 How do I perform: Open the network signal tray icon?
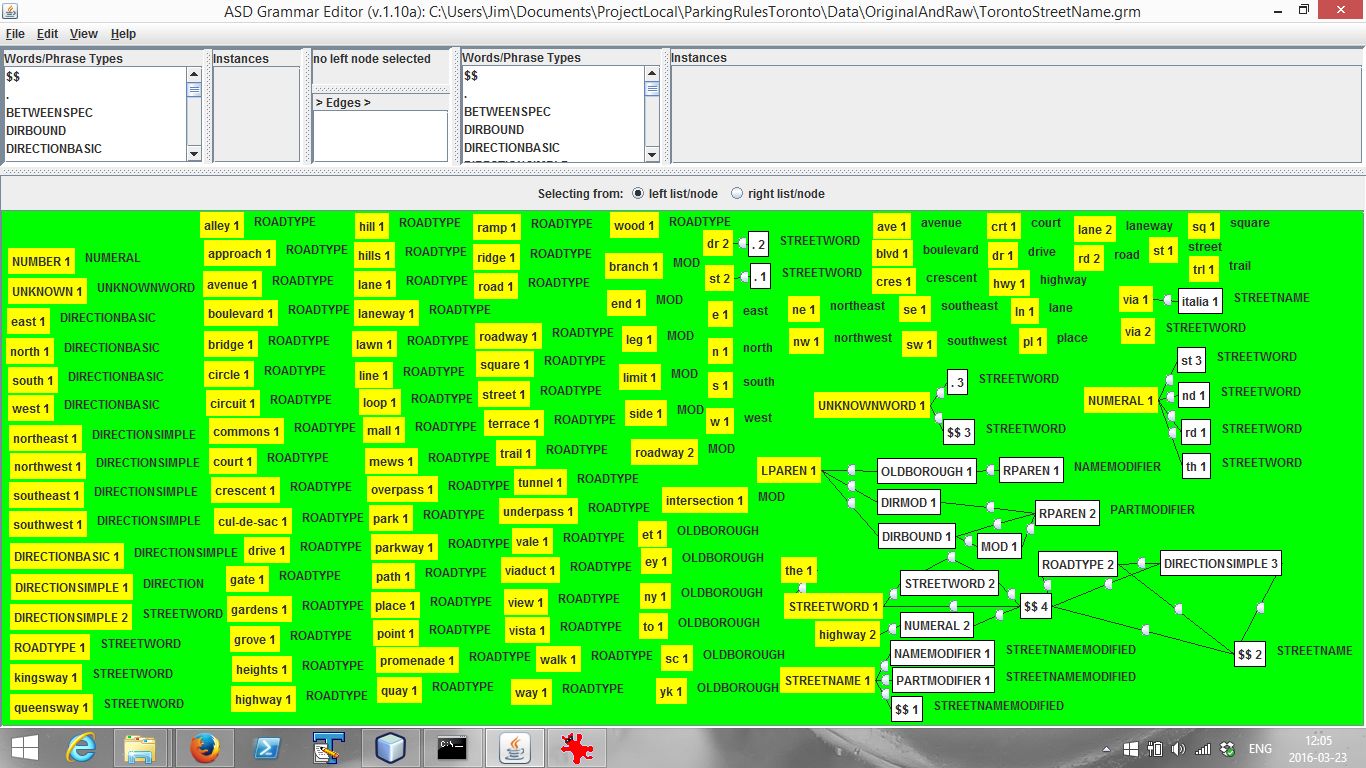1203,748
